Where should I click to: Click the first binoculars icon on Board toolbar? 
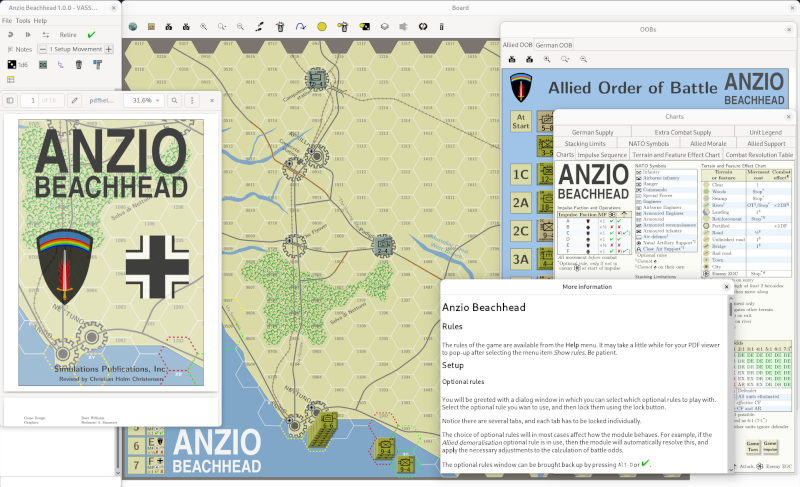pos(169,27)
